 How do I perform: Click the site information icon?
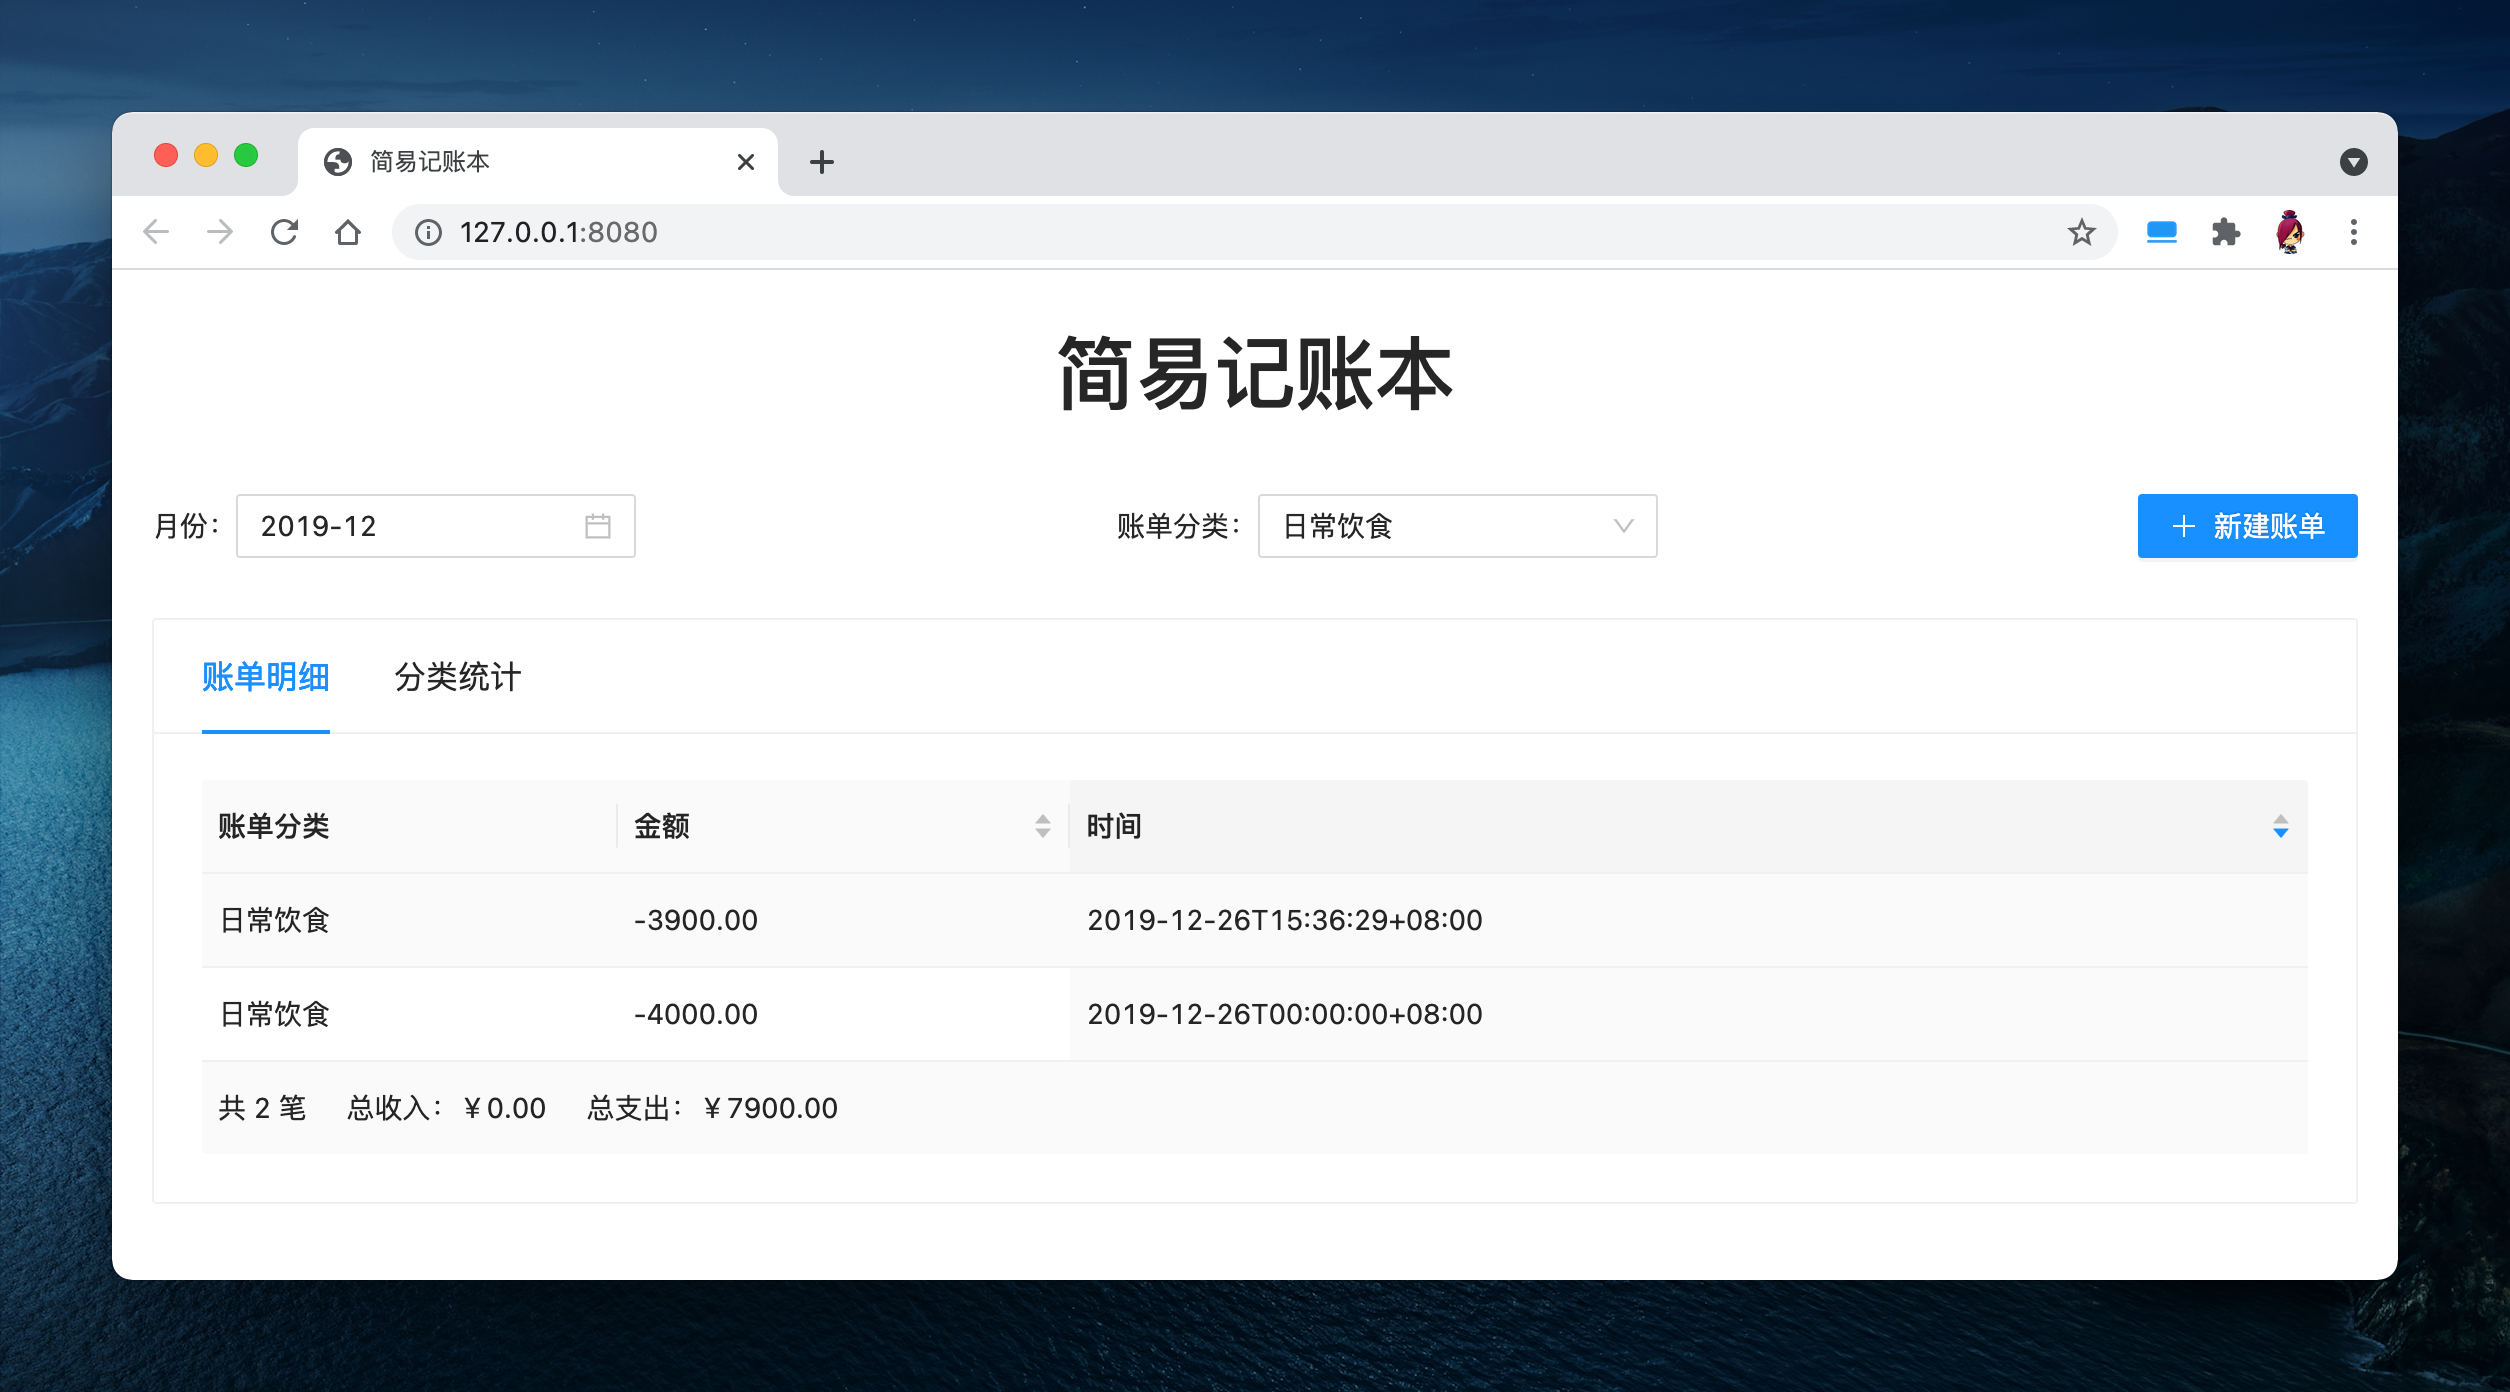pos(428,232)
